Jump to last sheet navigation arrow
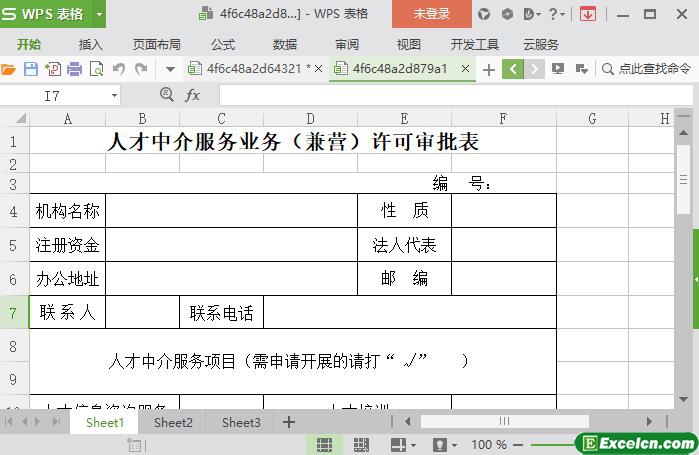 57,422
